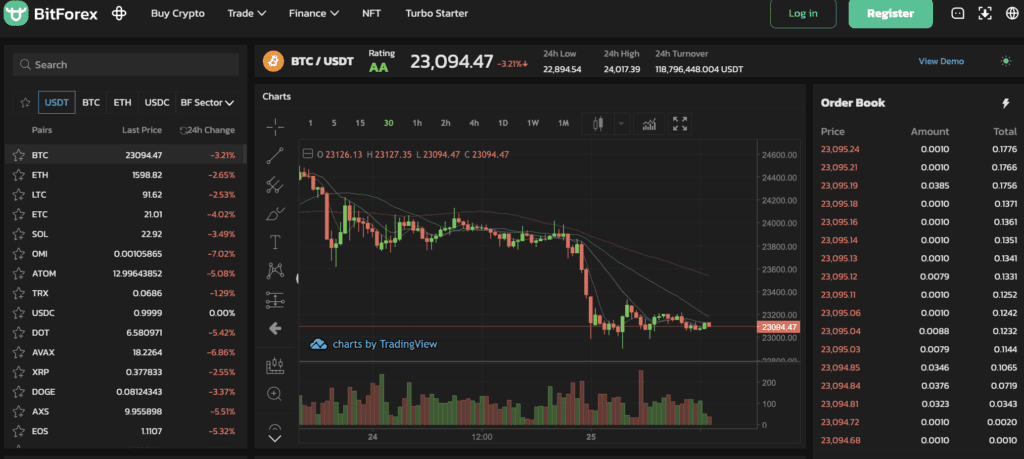
Task: Select the AVAX pair row
Action: click(x=124, y=353)
